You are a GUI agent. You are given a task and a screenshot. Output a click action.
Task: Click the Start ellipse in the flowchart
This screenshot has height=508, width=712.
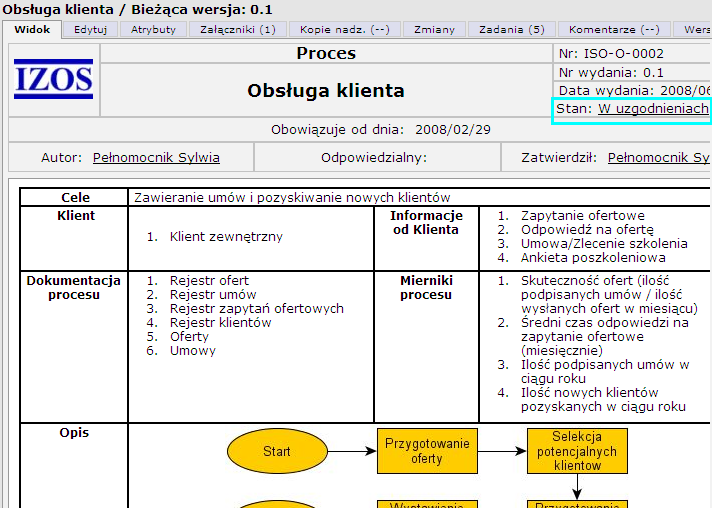point(277,451)
